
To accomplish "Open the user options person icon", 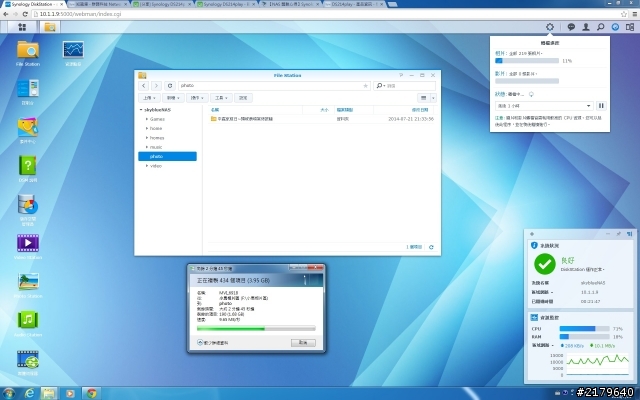I will point(586,27).
